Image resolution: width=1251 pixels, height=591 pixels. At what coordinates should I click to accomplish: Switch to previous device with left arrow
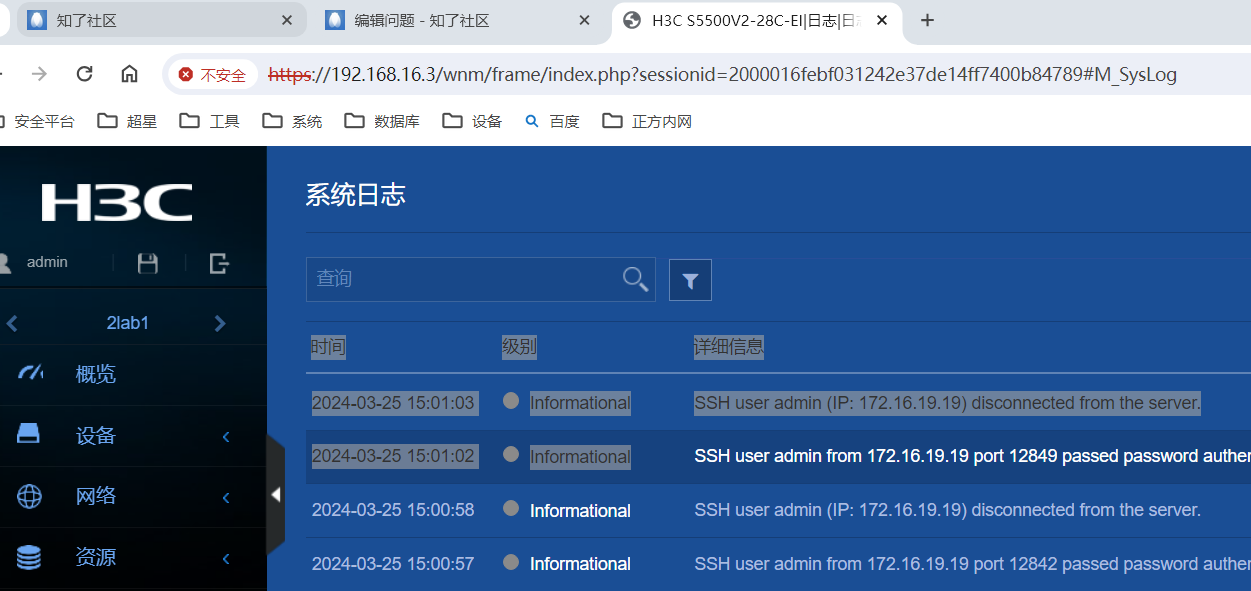(x=12, y=323)
